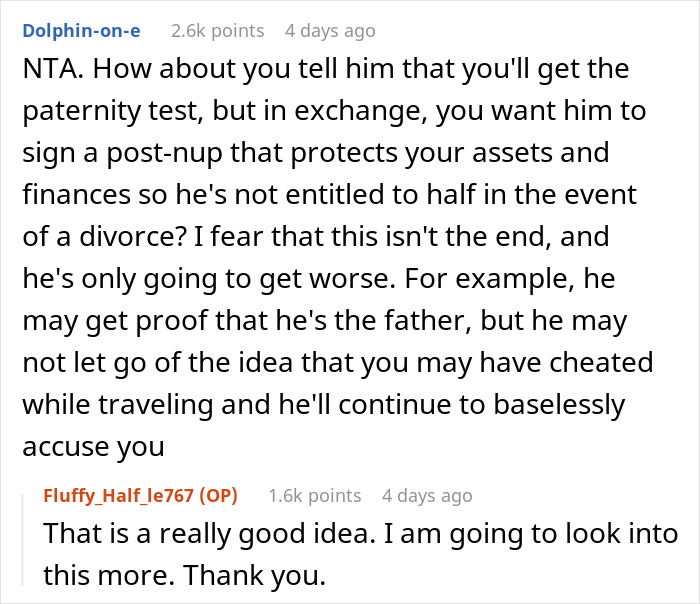Open the top comment's 4 days ago timestamp
700x604 pixels.
tap(330, 31)
